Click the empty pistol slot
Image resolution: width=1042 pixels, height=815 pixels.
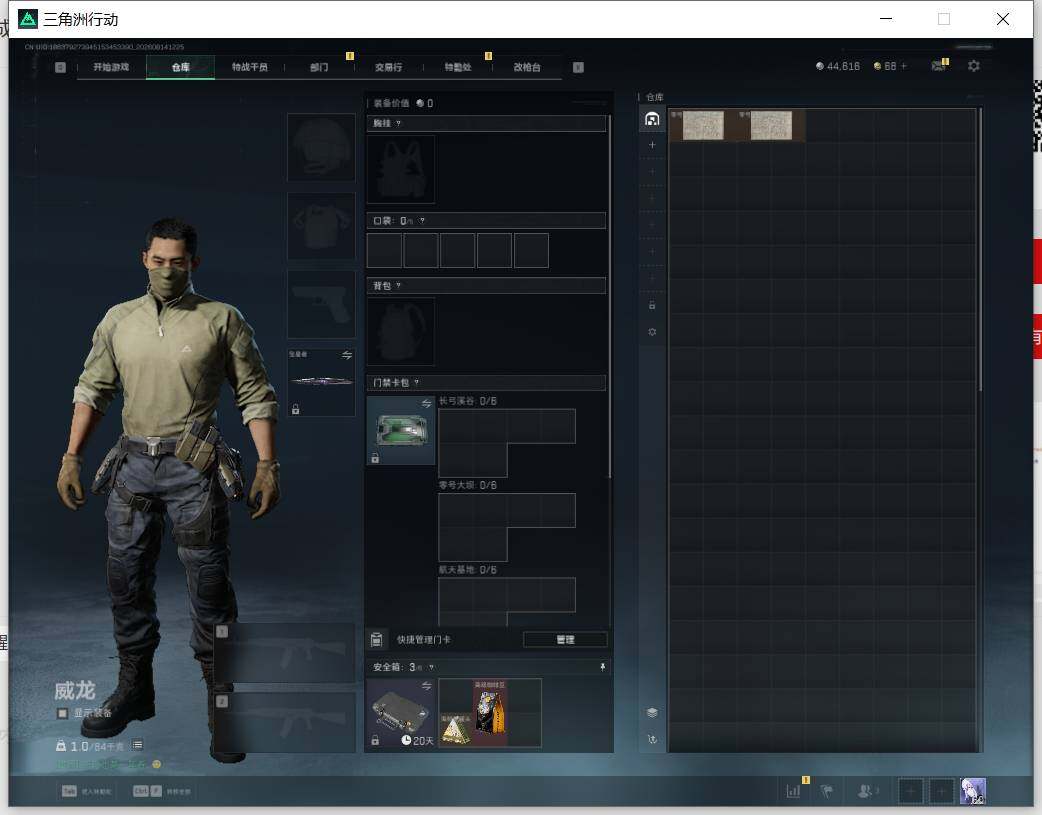coord(321,304)
